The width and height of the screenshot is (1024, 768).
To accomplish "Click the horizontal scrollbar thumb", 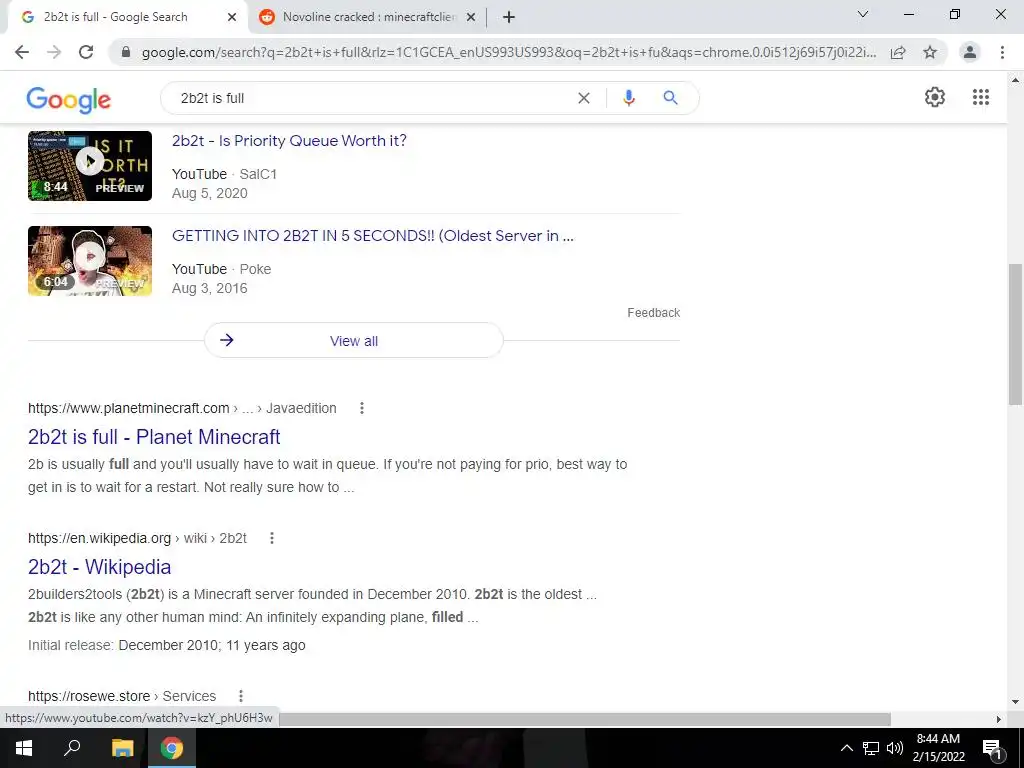I will pos(585,719).
